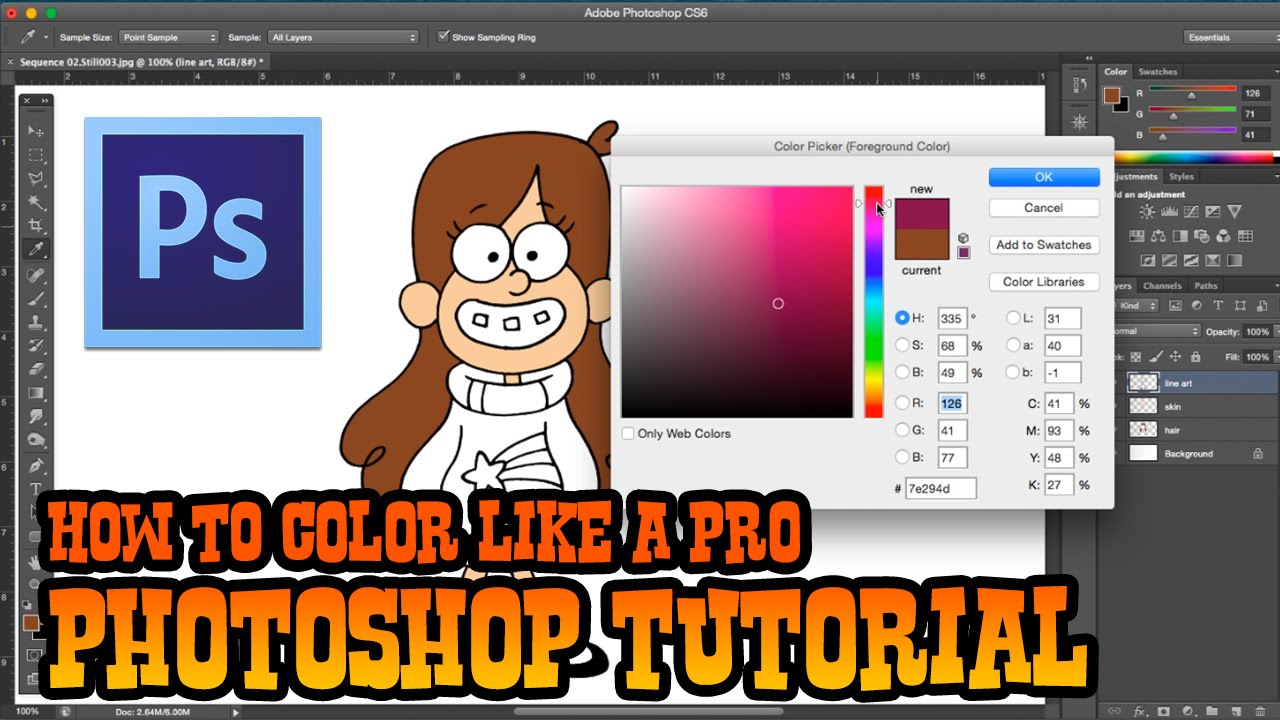The image size is (1280, 720).
Task: Lock layer position icon
Action: 1175,356
